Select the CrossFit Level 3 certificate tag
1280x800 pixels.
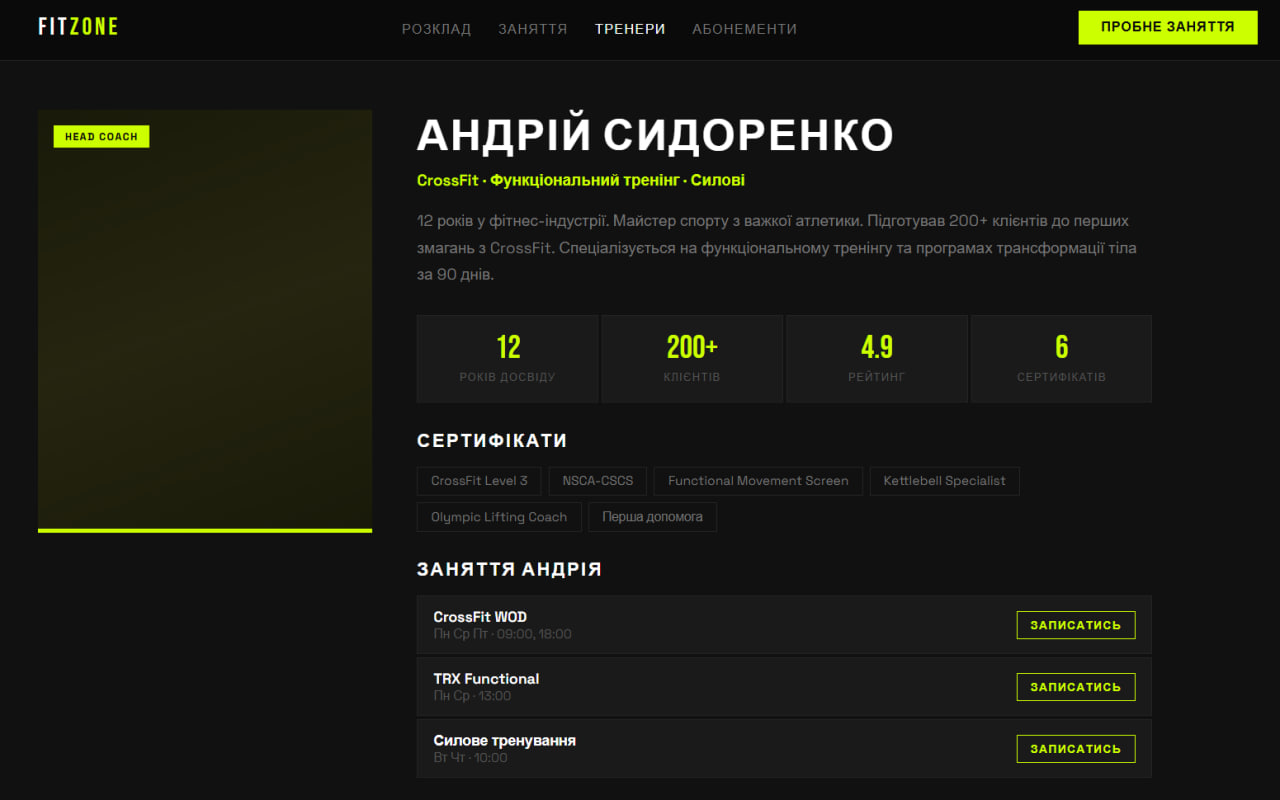478,481
